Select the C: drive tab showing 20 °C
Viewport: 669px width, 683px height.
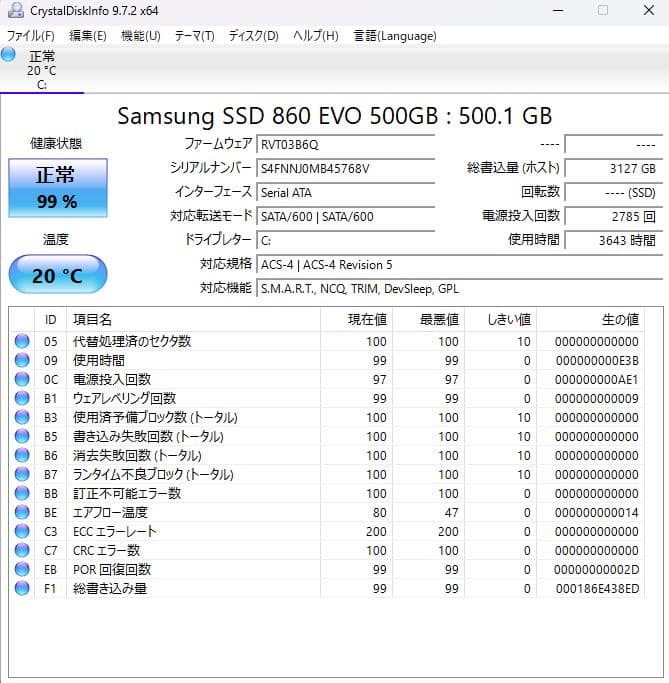[x=42, y=70]
